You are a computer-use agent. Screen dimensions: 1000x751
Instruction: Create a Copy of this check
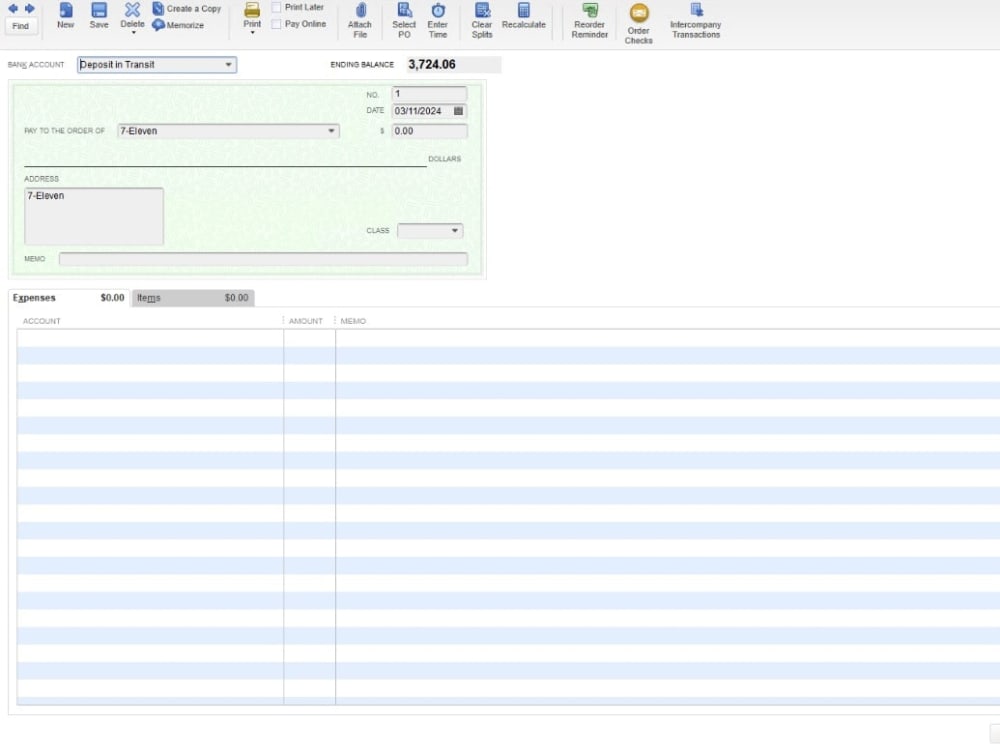click(186, 8)
